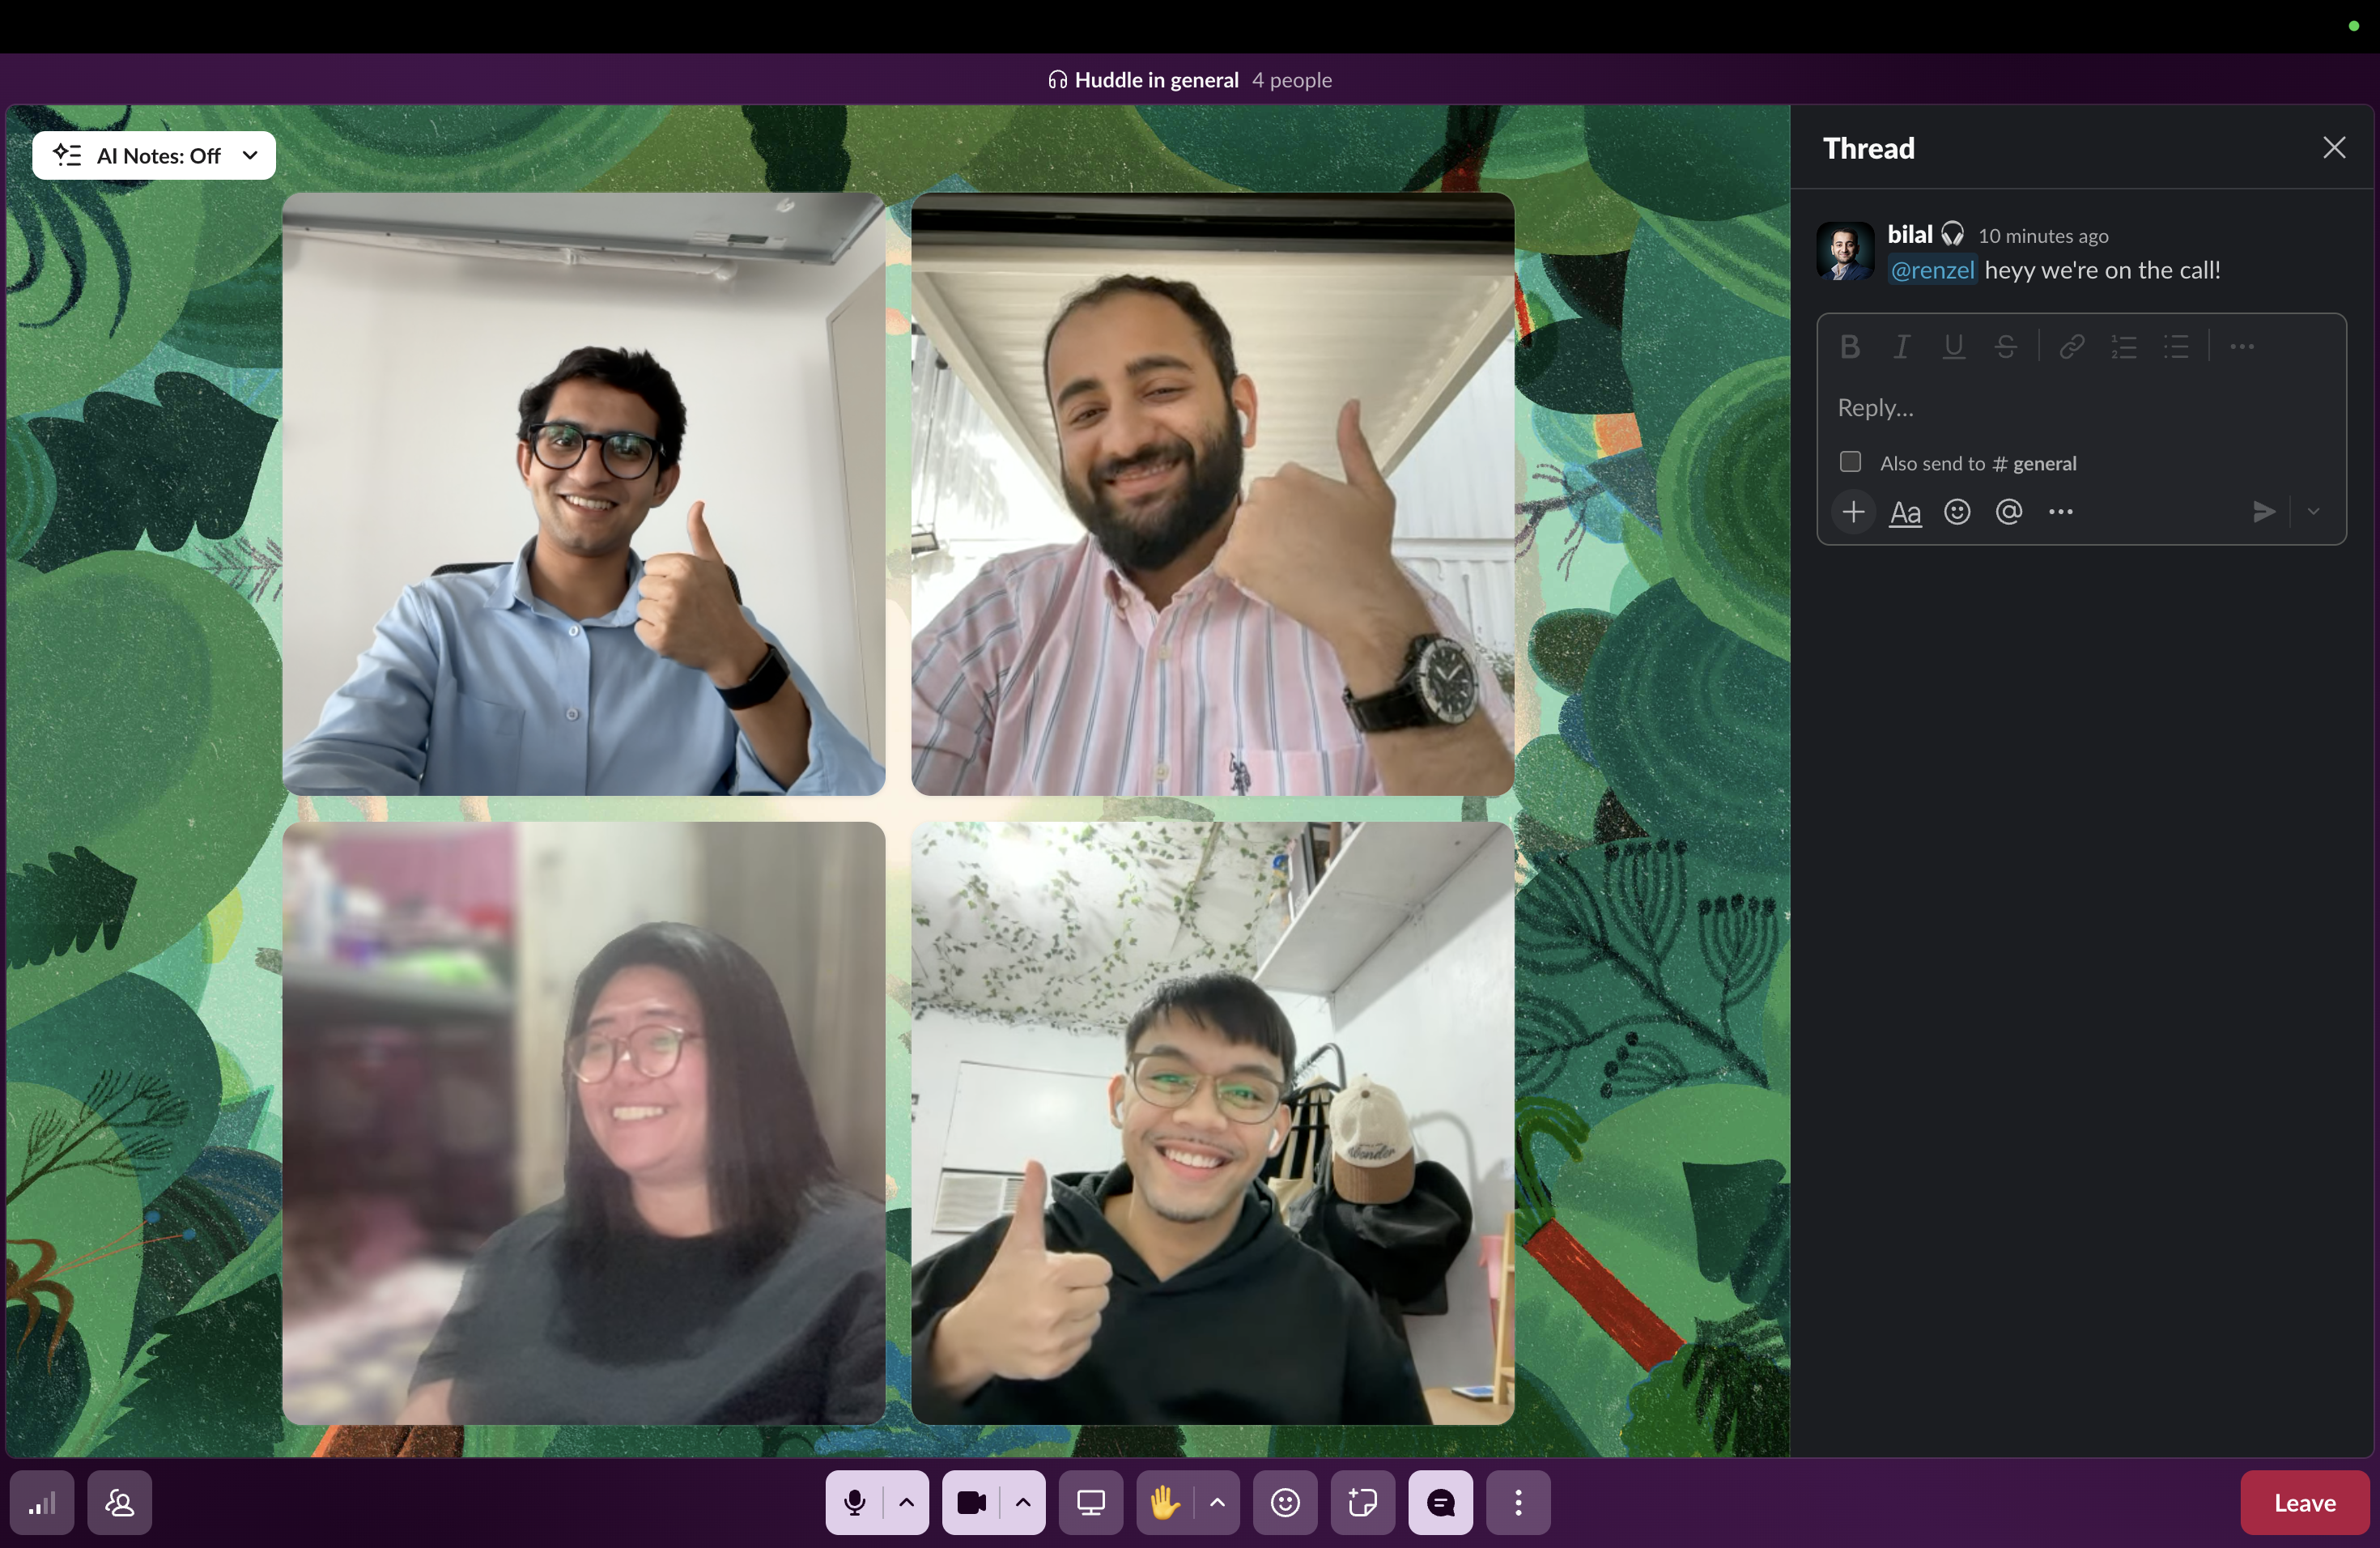Select the blurred background participant video
The image size is (2380, 1548).
pos(584,1123)
